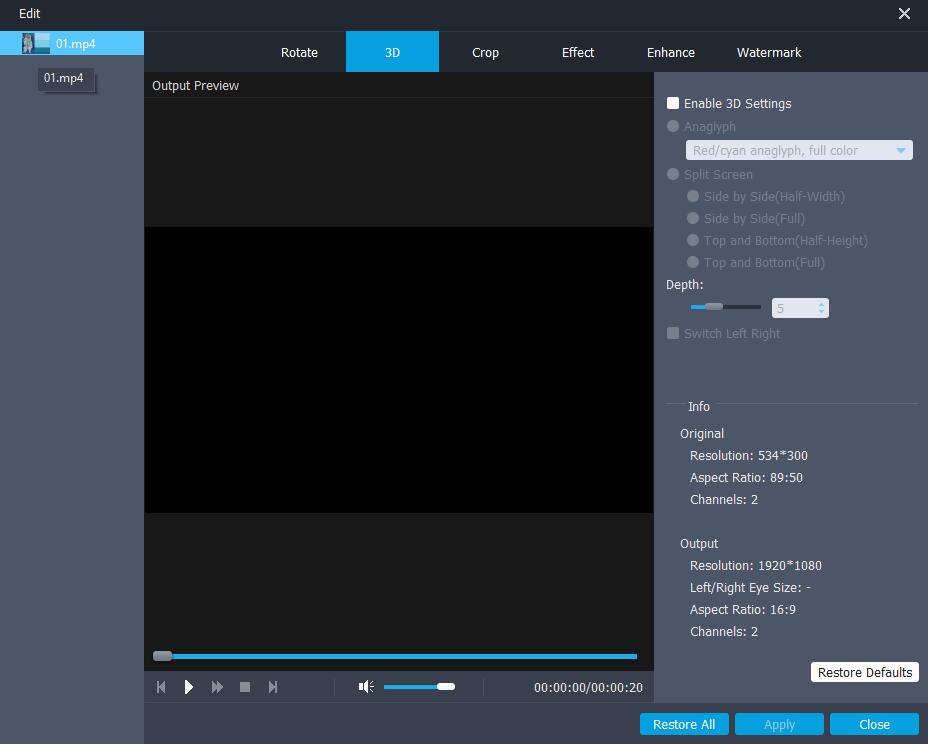Select the Split Screen radio option
Screen dimensions: 928x744
[673, 174]
